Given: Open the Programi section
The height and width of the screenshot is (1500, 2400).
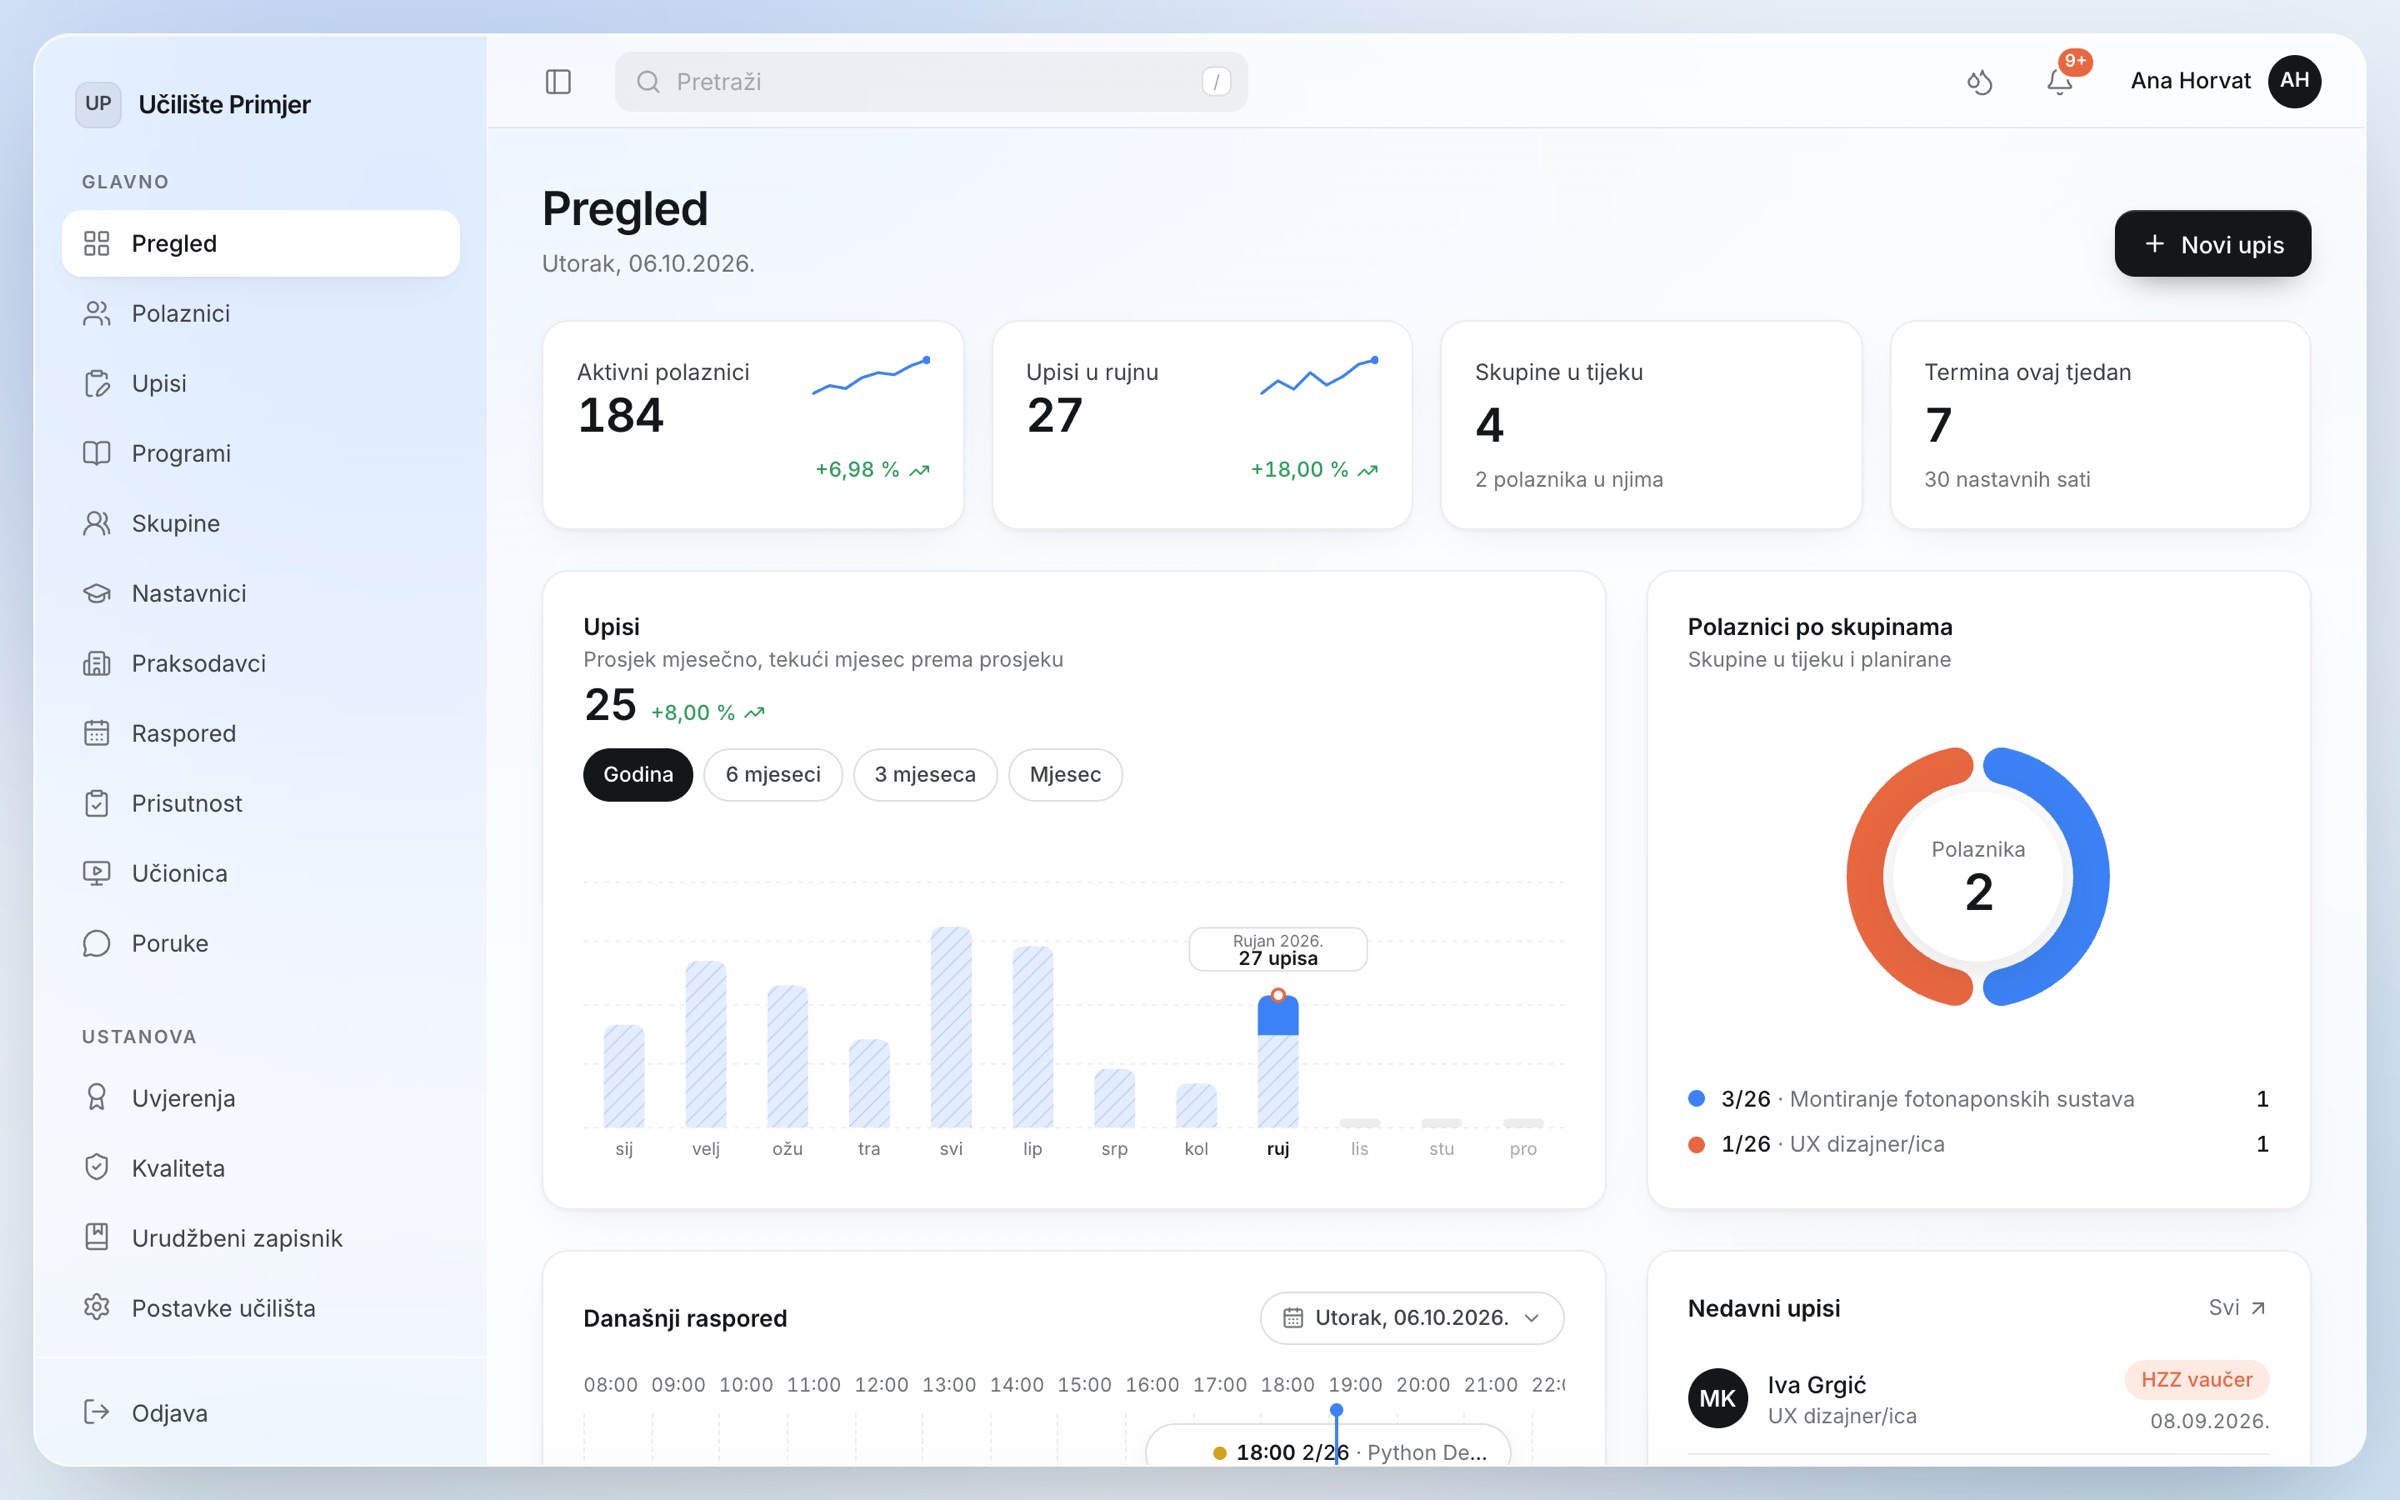Looking at the screenshot, I should coord(260,453).
